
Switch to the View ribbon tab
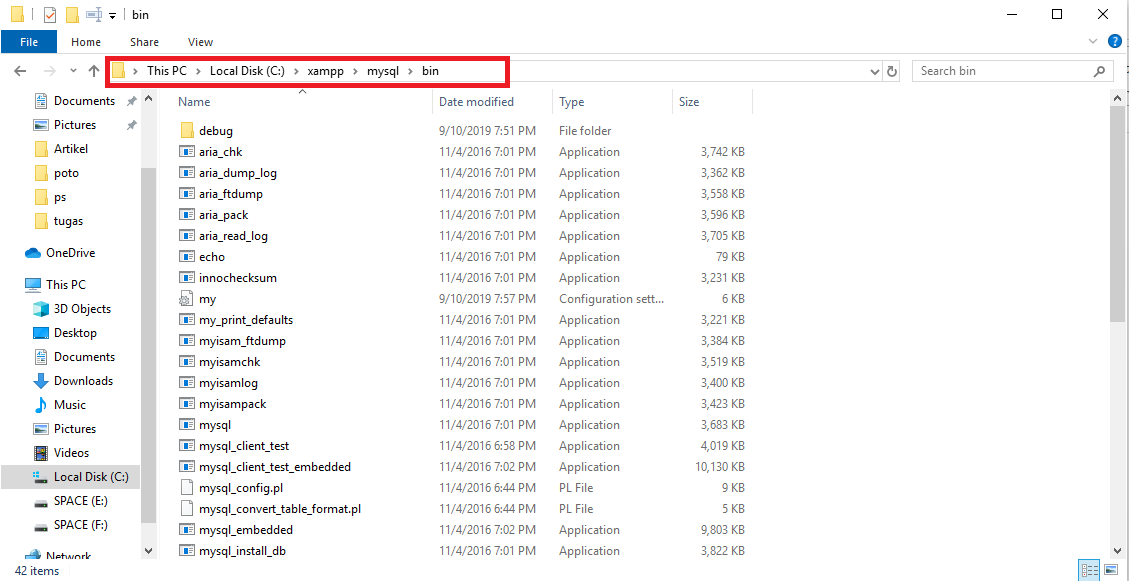200,42
